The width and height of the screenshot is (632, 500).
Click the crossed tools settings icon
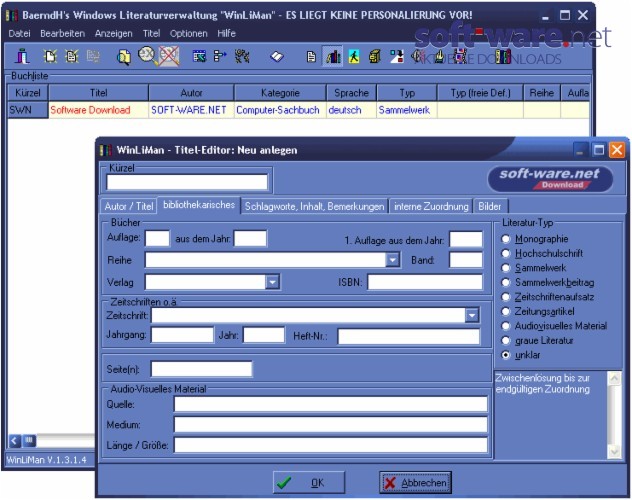click(242, 56)
